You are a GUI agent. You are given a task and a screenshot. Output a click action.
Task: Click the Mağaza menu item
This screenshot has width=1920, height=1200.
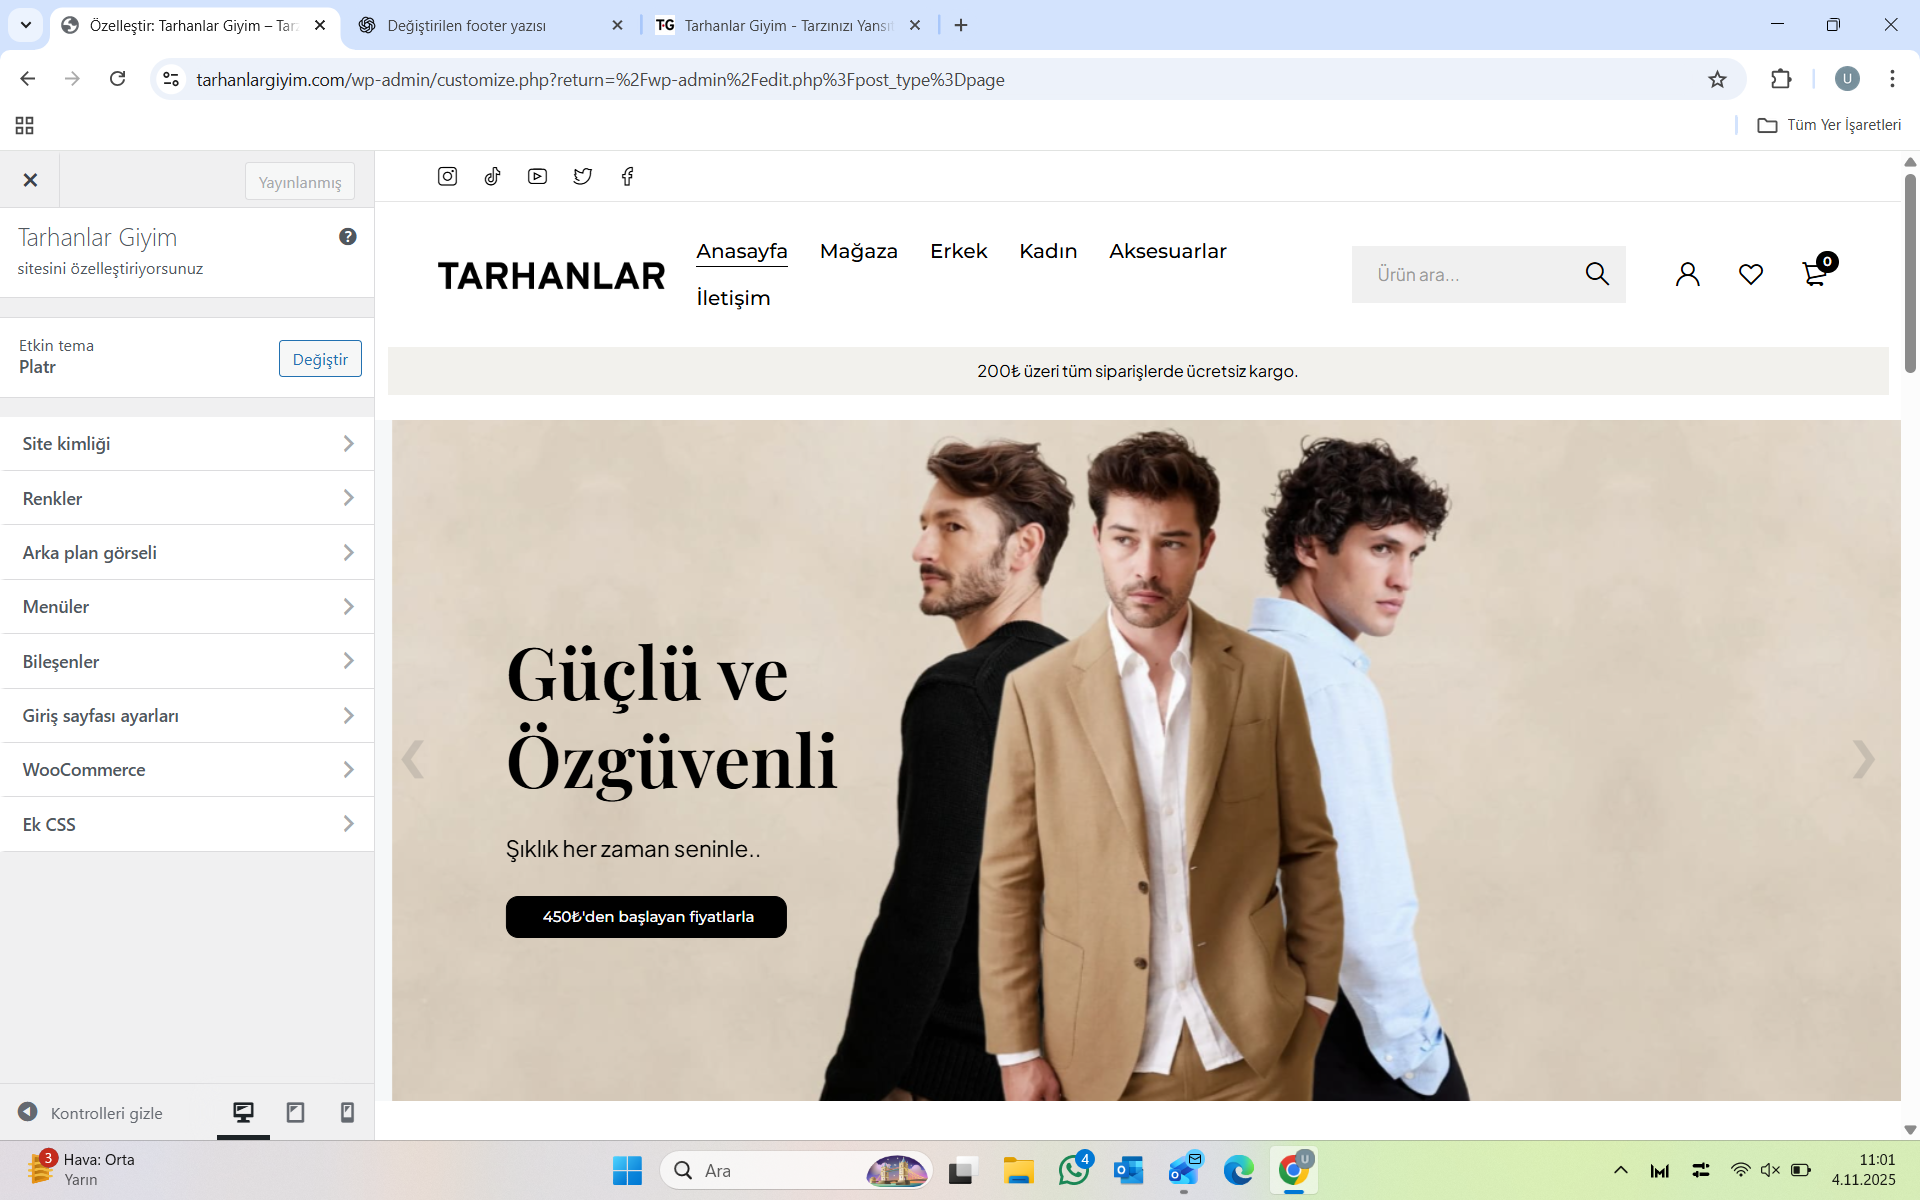(x=858, y=251)
